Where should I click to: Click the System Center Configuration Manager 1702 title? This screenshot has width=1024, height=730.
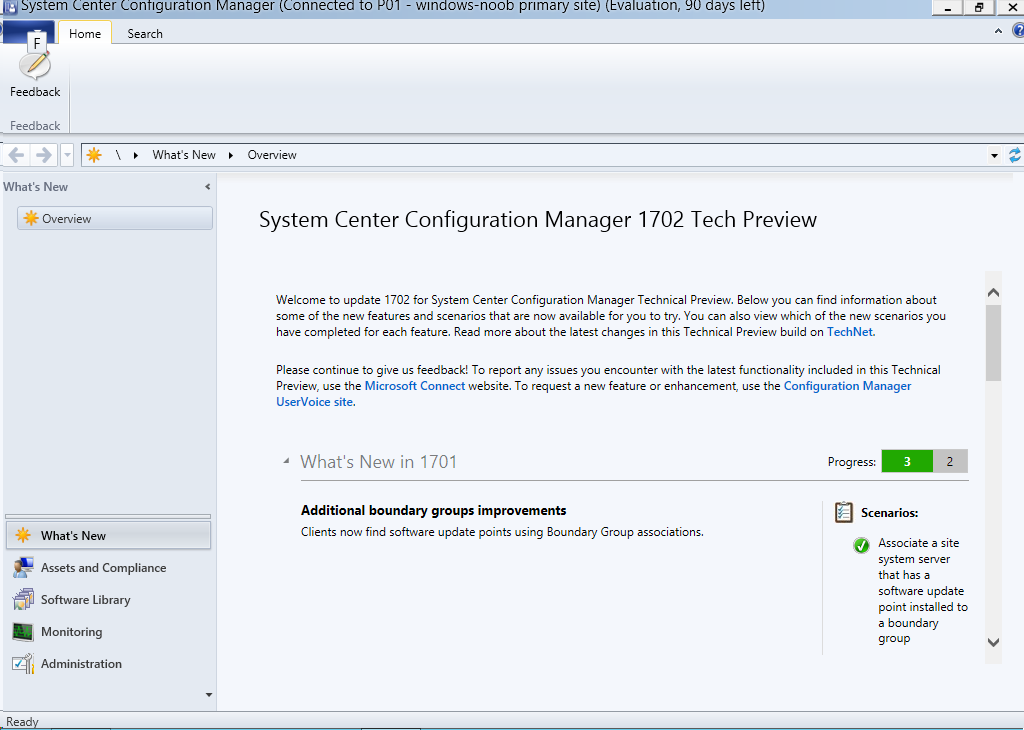pyautogui.click(x=538, y=219)
